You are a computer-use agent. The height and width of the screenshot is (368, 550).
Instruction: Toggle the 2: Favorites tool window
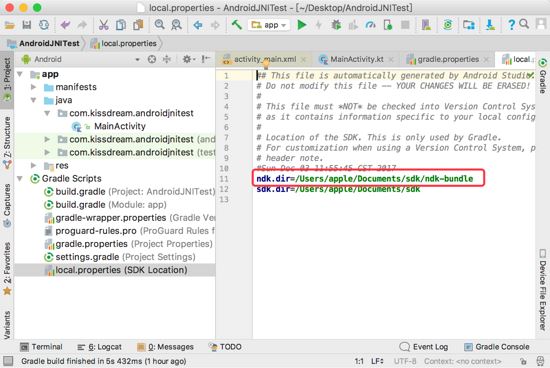pos(7,269)
